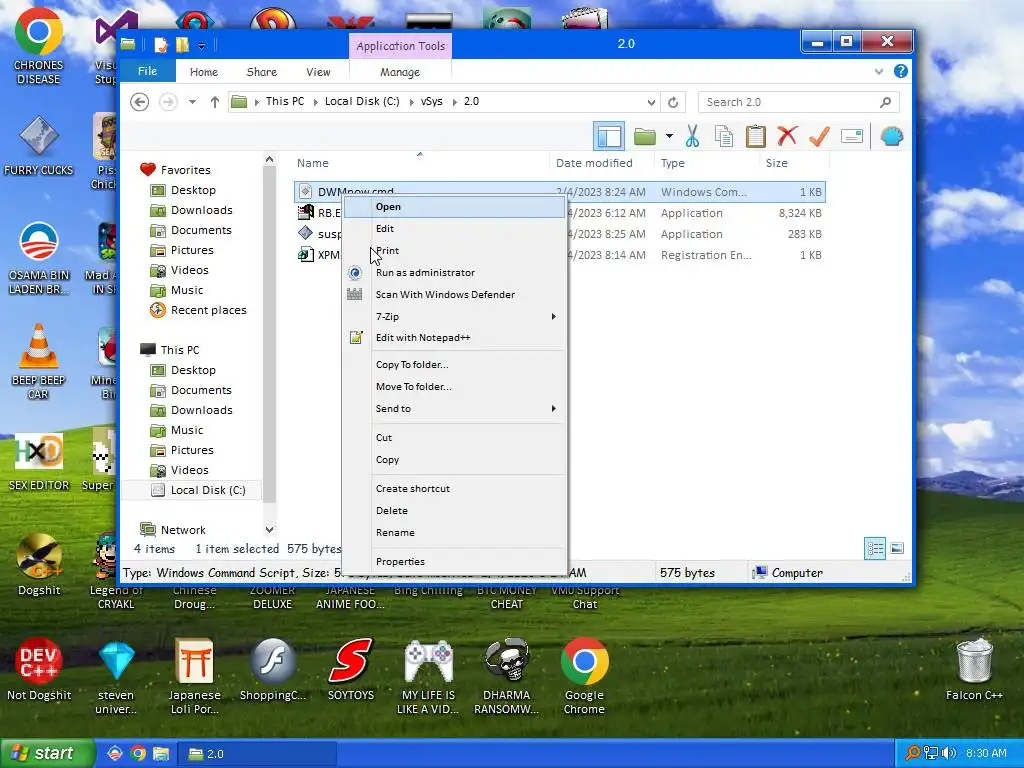Expand the ribbon with the chevron
Screen dimensions: 1024x768
[x=878, y=71]
